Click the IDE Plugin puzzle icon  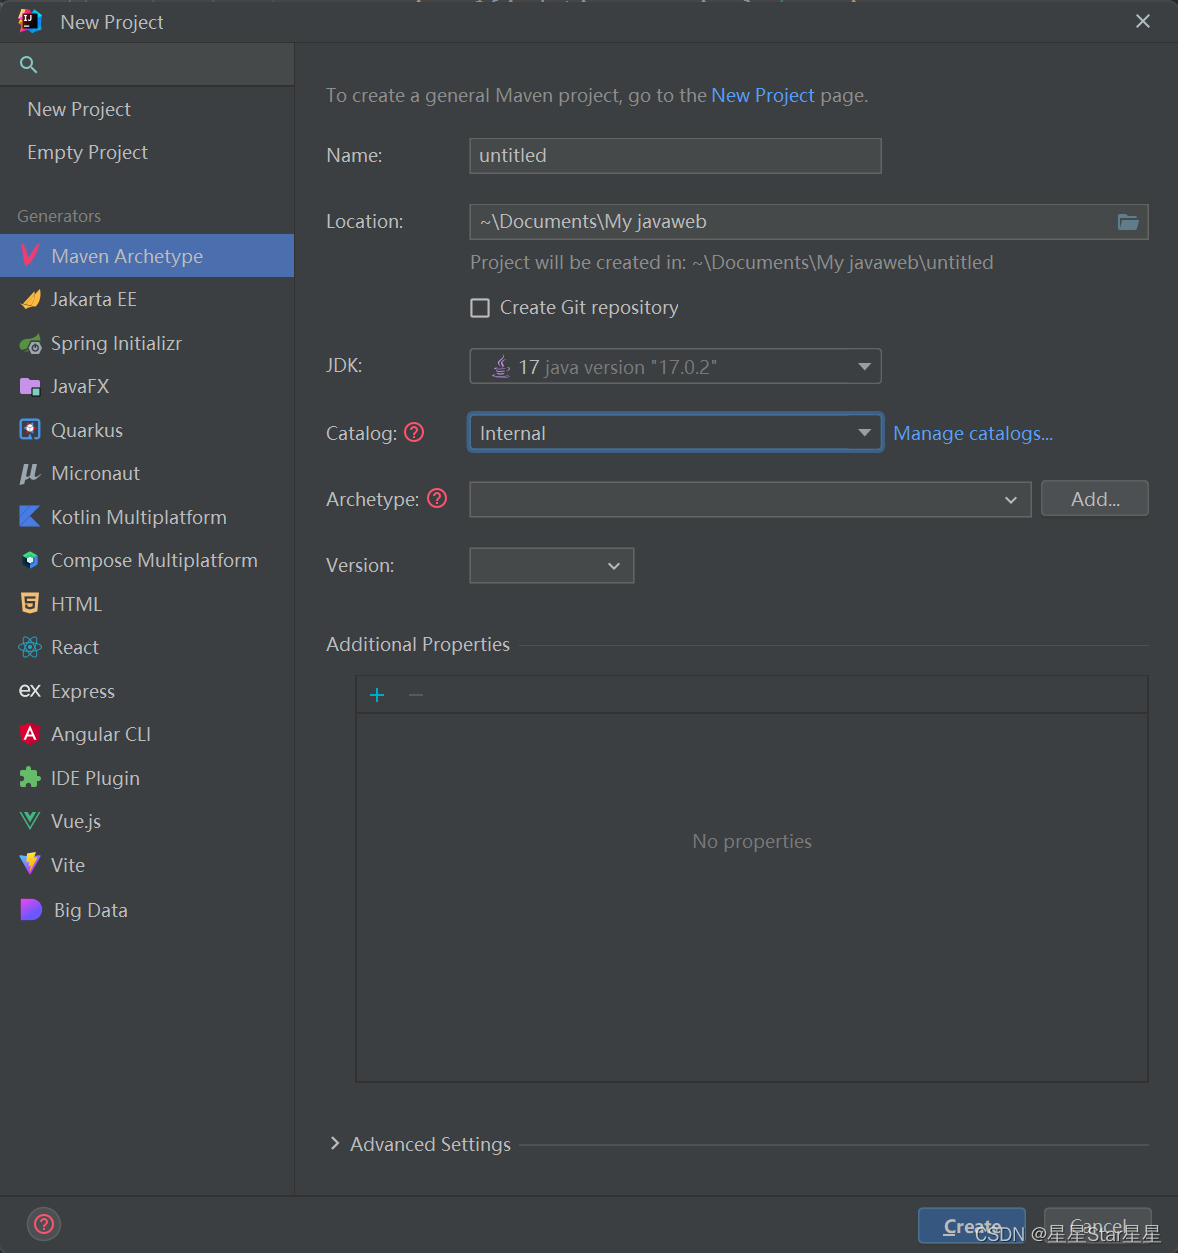click(x=30, y=778)
